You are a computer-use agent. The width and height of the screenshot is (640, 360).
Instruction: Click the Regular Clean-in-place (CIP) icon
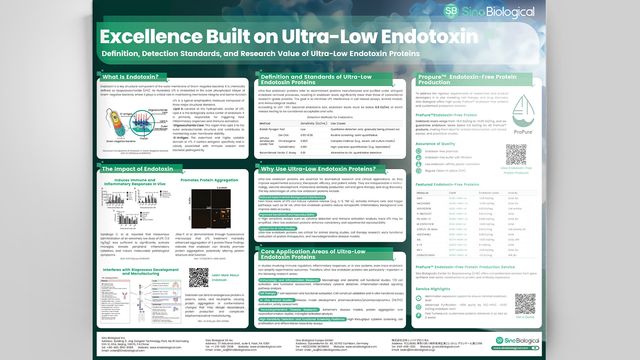(418, 171)
